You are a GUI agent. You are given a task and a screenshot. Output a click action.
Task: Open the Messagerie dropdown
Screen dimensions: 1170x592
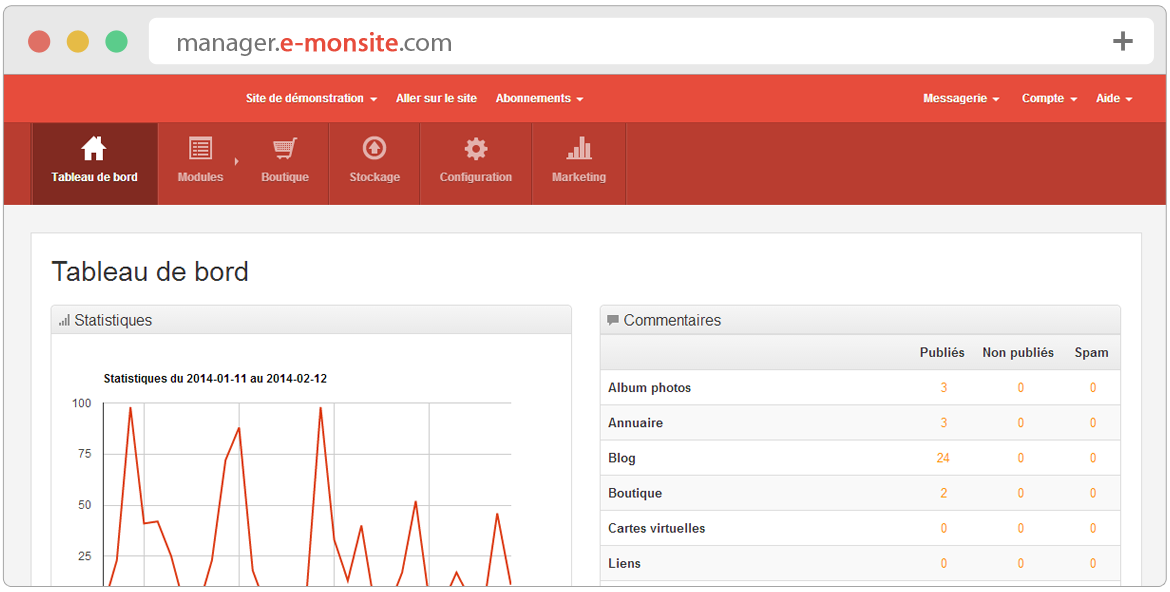[961, 99]
